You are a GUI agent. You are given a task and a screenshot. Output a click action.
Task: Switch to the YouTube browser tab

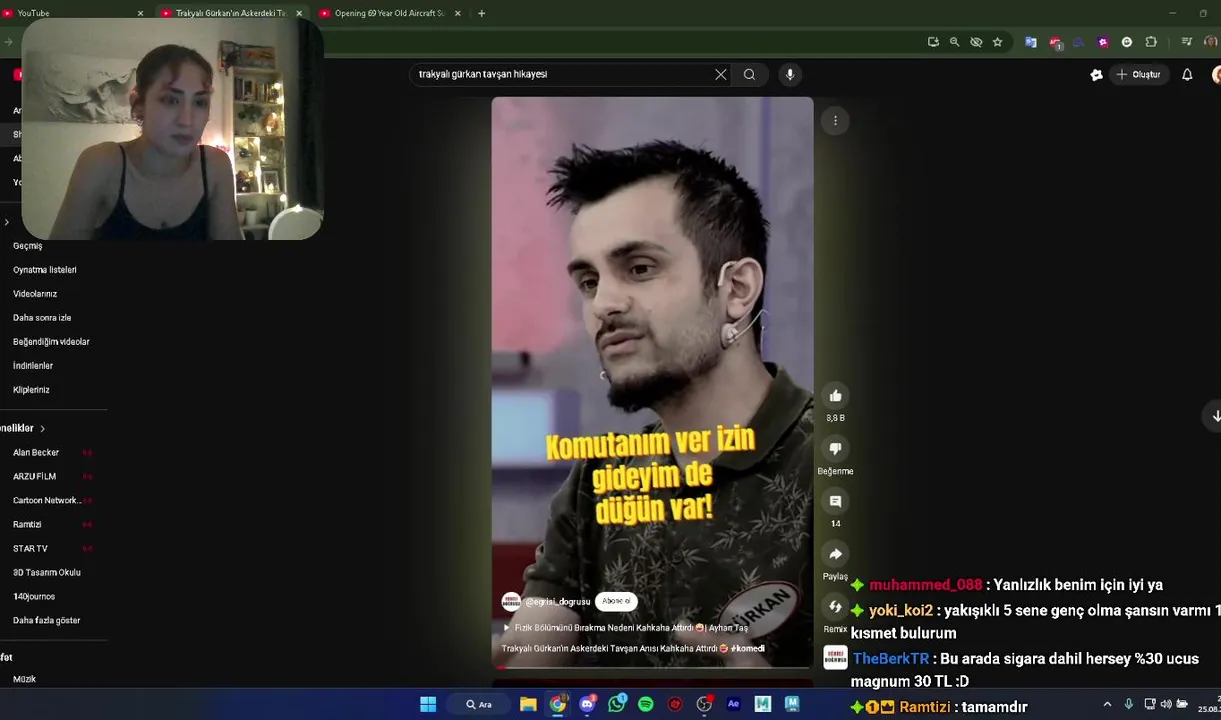[x=70, y=13]
